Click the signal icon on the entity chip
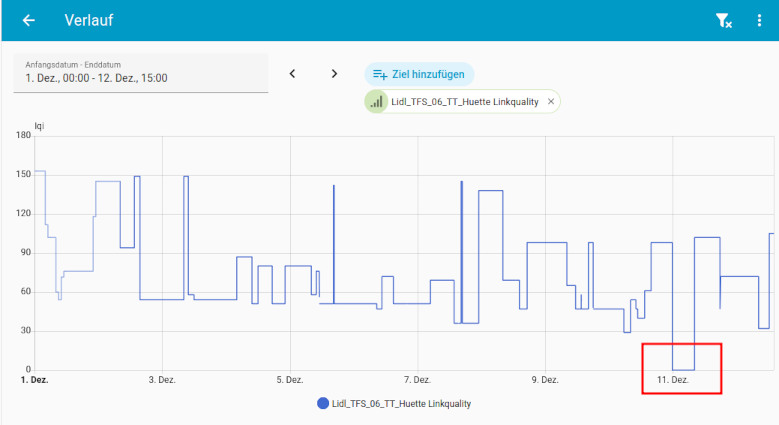The width and height of the screenshot is (779, 425). [376, 101]
